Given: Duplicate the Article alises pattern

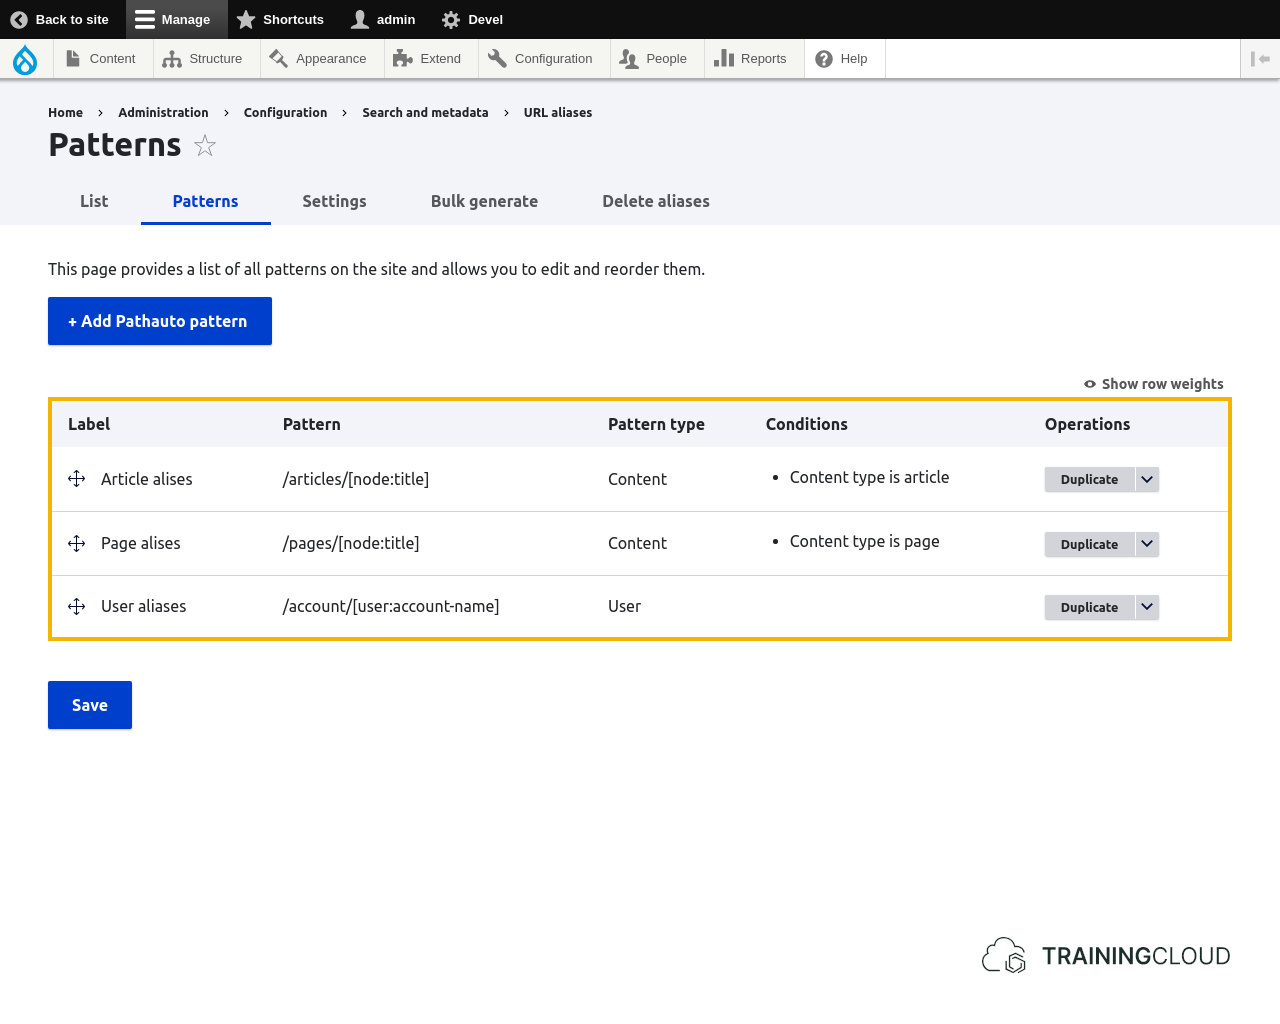Looking at the screenshot, I should point(1089,479).
